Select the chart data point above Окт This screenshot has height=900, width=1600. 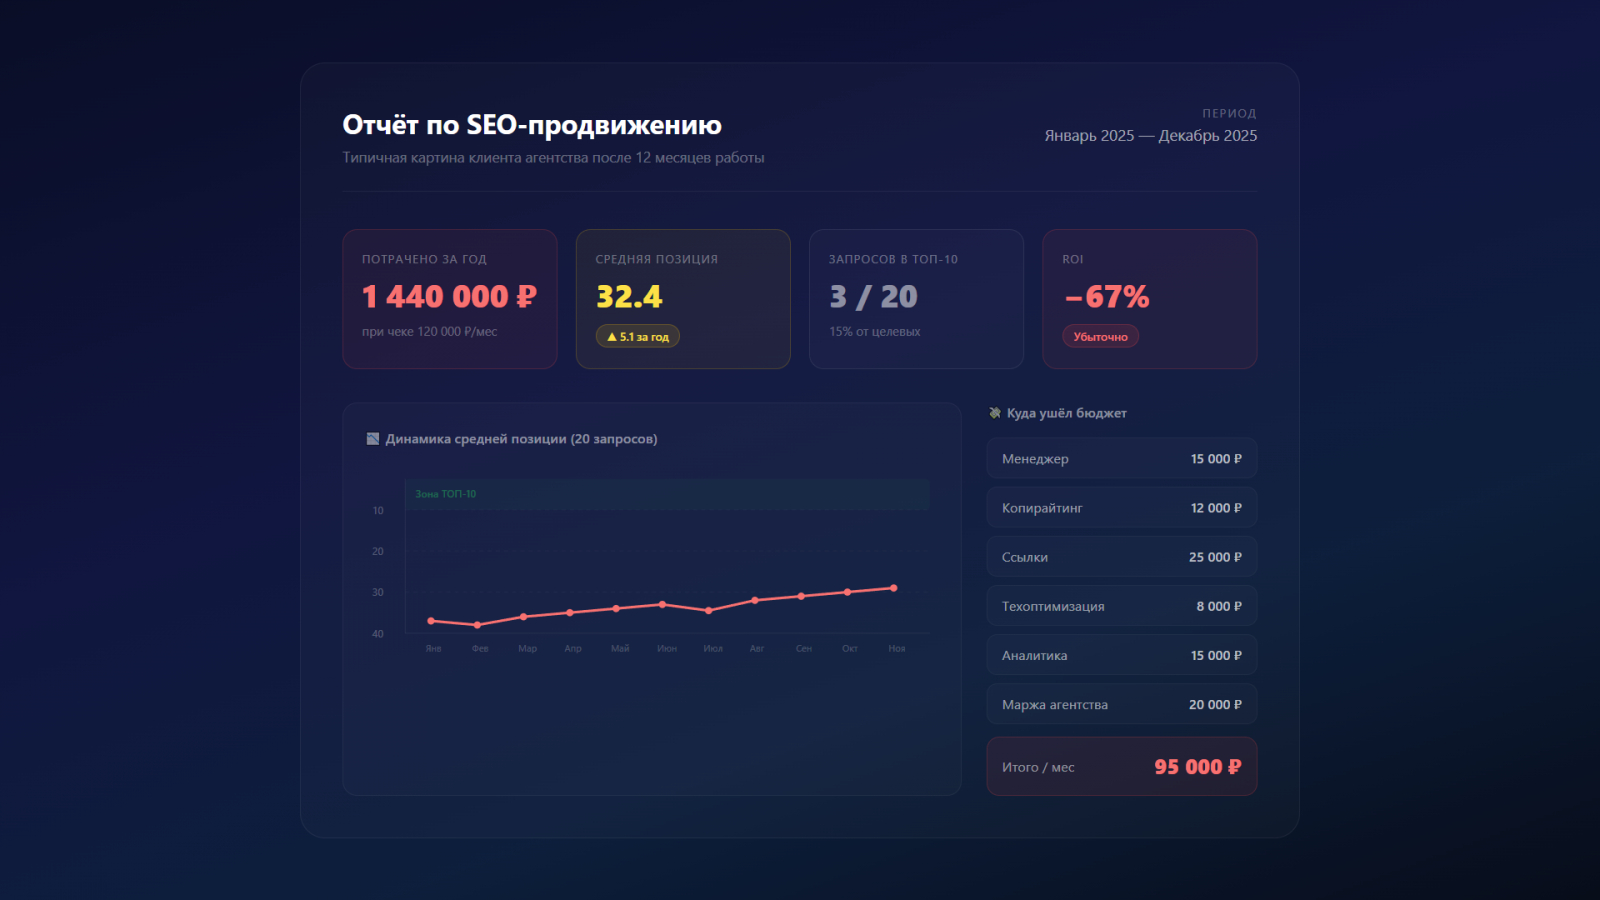847,592
